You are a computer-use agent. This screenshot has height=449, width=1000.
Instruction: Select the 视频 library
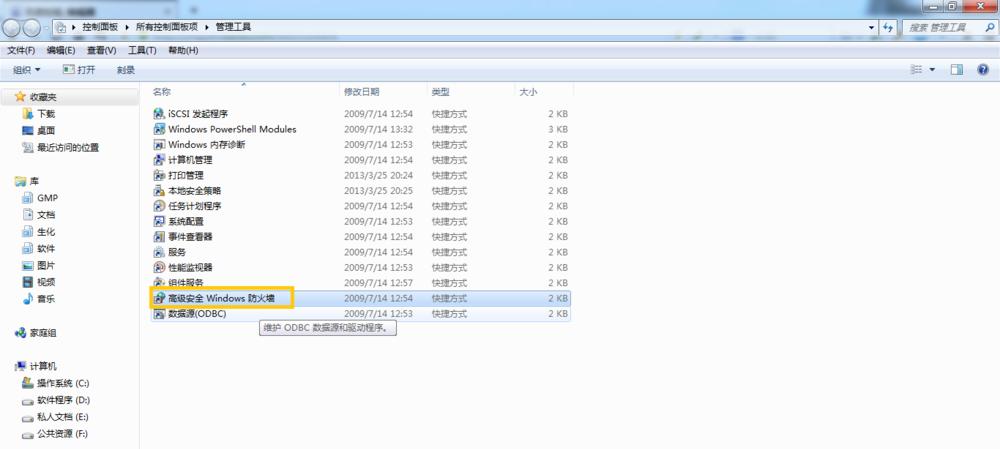click(46, 282)
